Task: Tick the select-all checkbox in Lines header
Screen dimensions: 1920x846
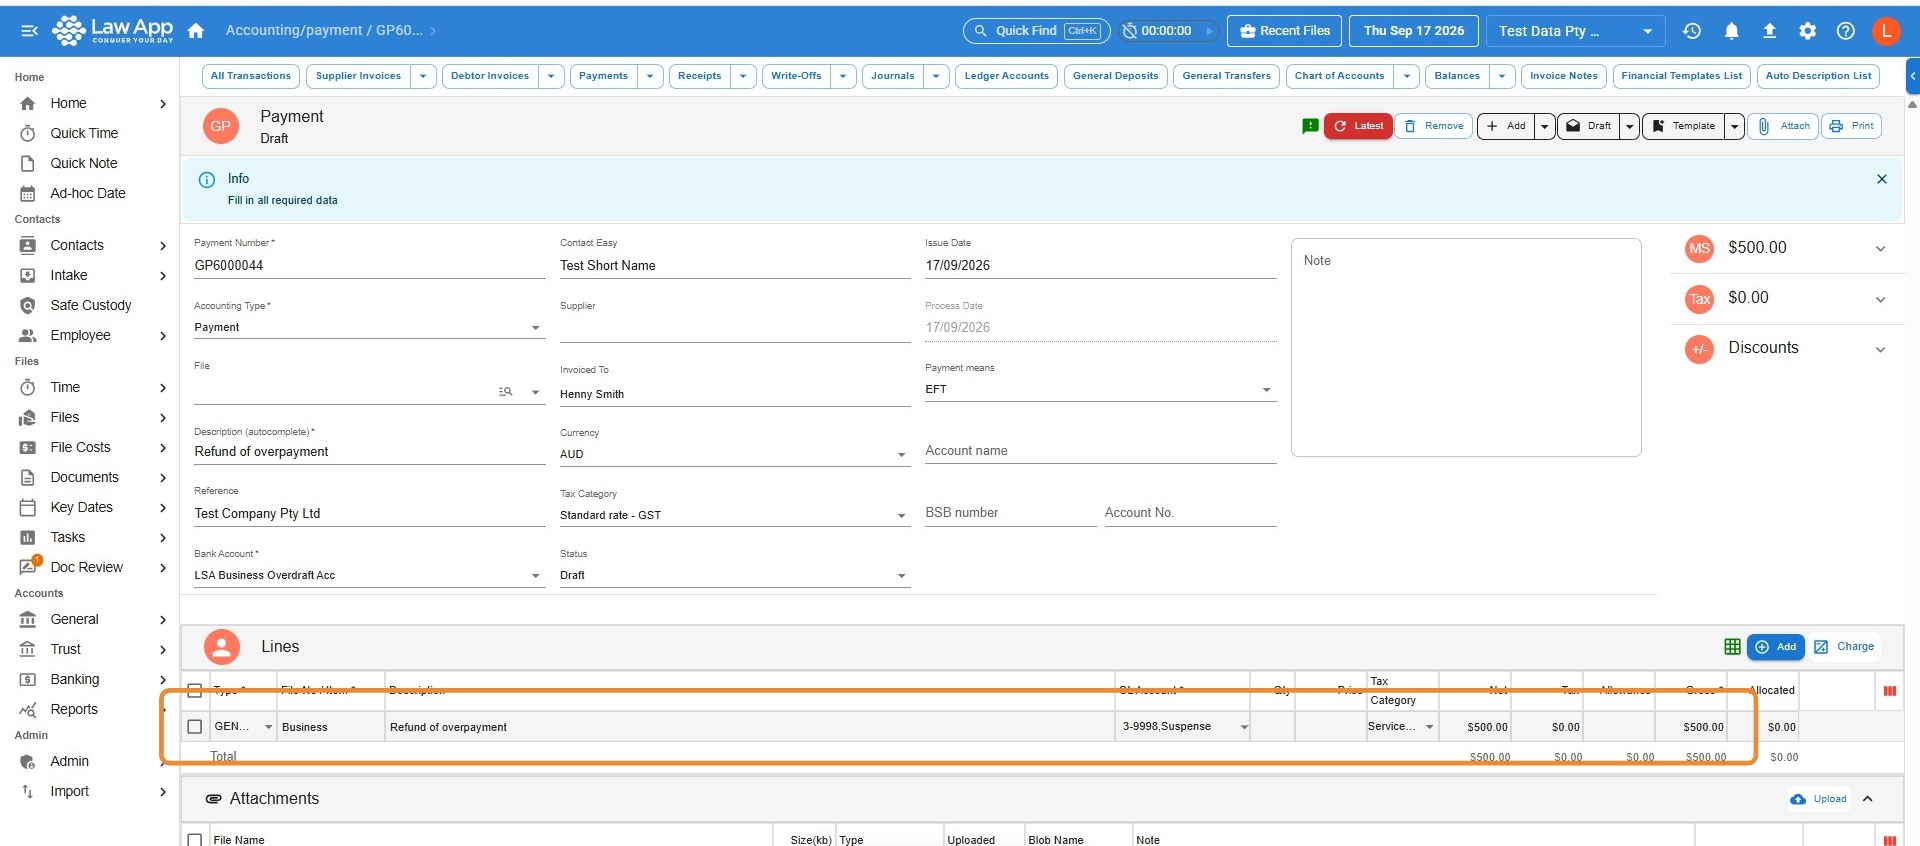Action: pyautogui.click(x=195, y=690)
